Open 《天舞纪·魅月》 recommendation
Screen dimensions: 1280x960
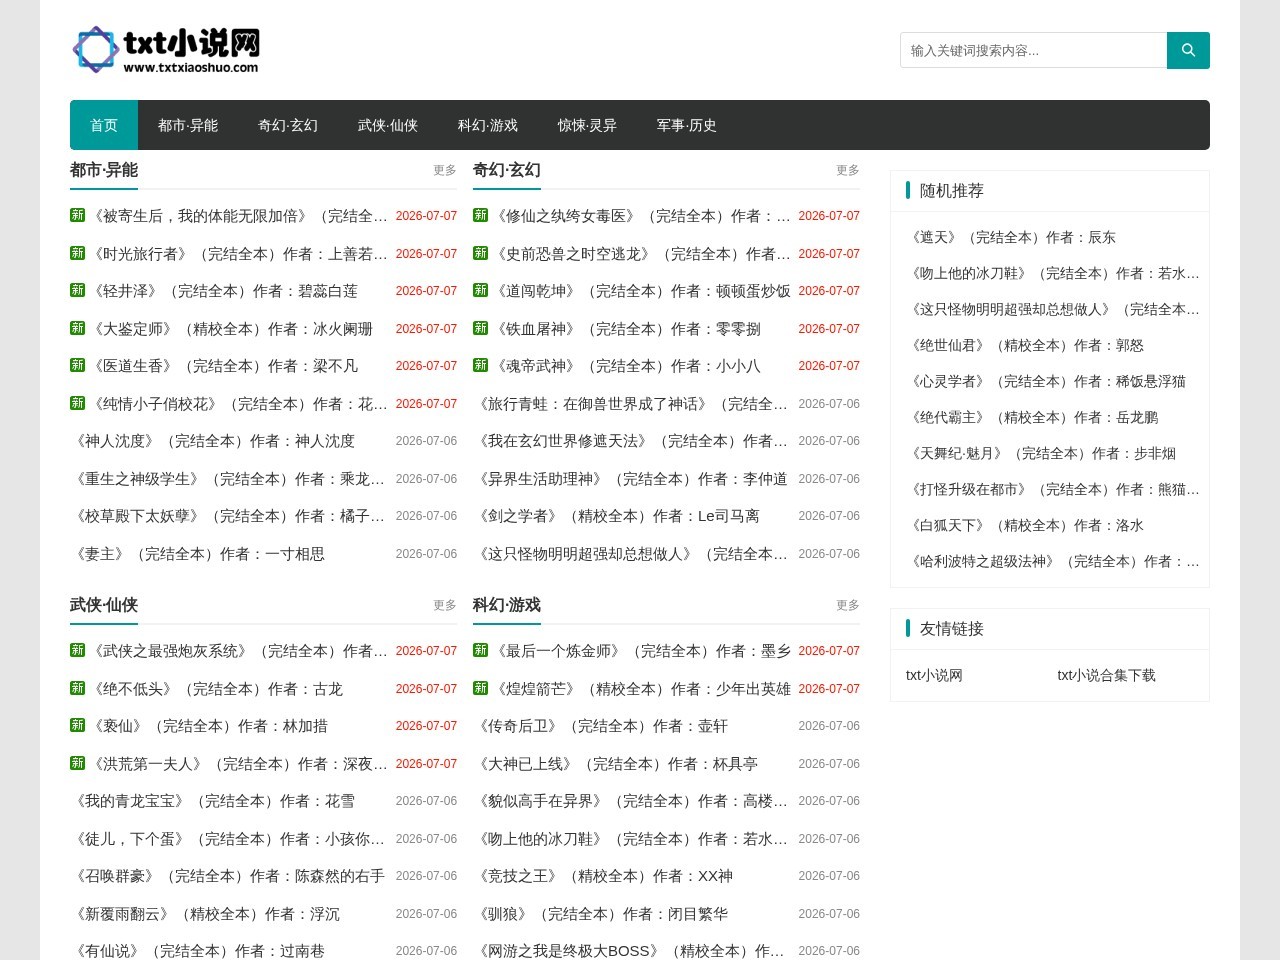click(x=1041, y=453)
